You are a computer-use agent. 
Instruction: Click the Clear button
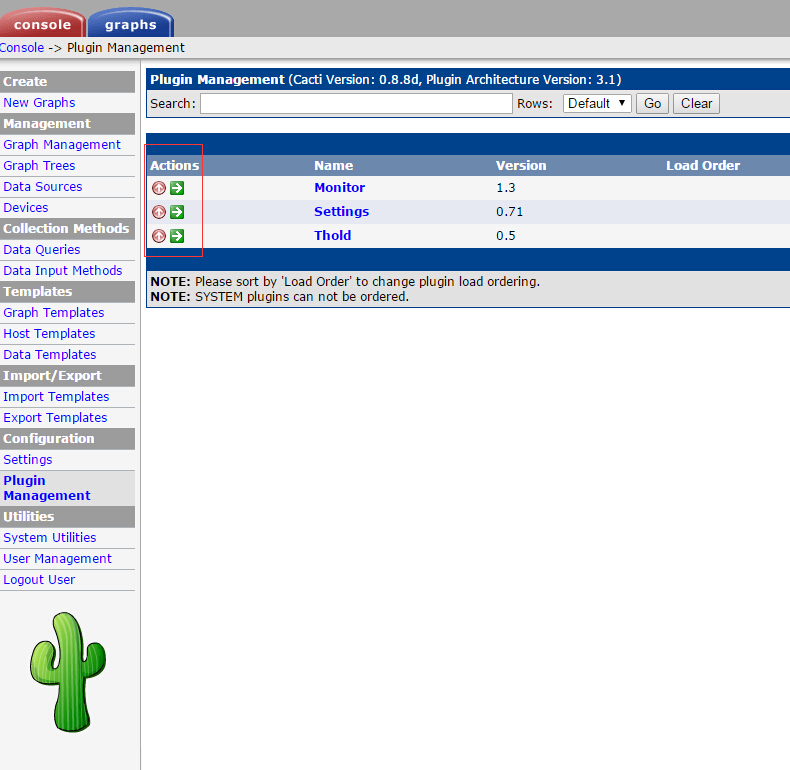(696, 103)
